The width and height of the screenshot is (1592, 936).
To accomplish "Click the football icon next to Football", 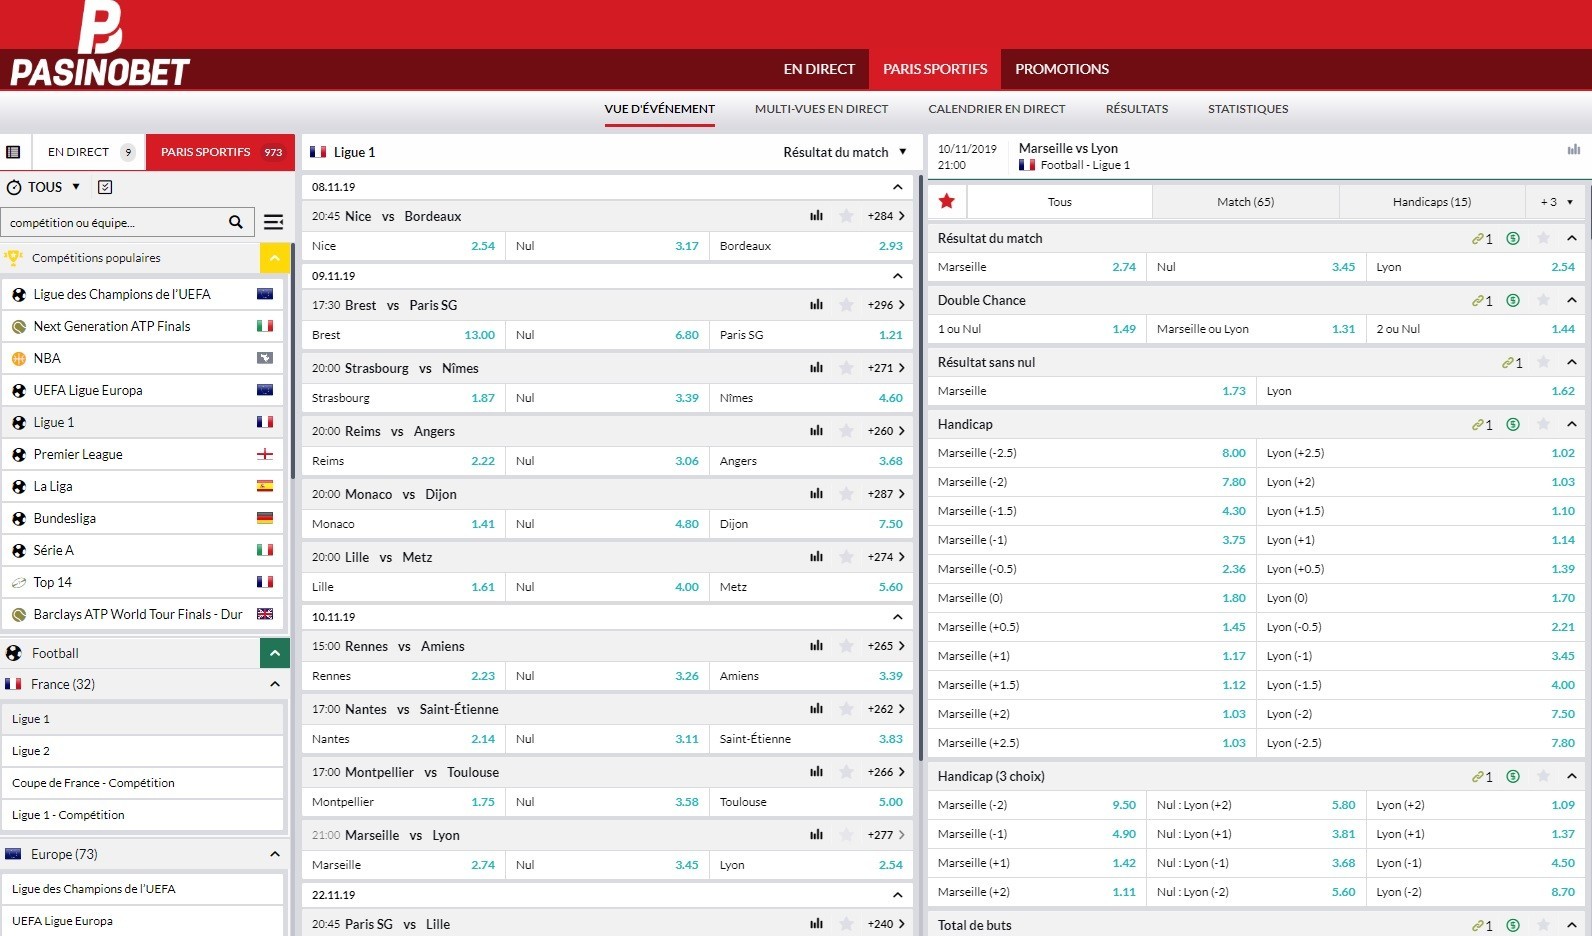I will (x=14, y=653).
